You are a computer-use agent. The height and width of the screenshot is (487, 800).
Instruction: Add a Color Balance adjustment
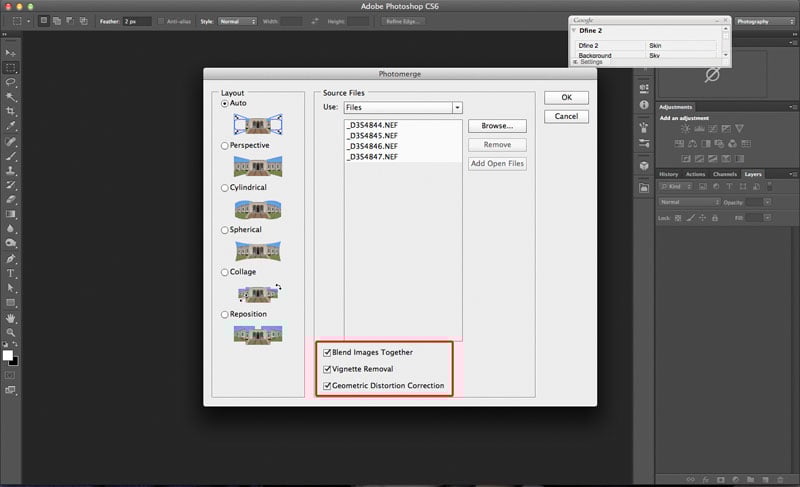pyautogui.click(x=692, y=144)
